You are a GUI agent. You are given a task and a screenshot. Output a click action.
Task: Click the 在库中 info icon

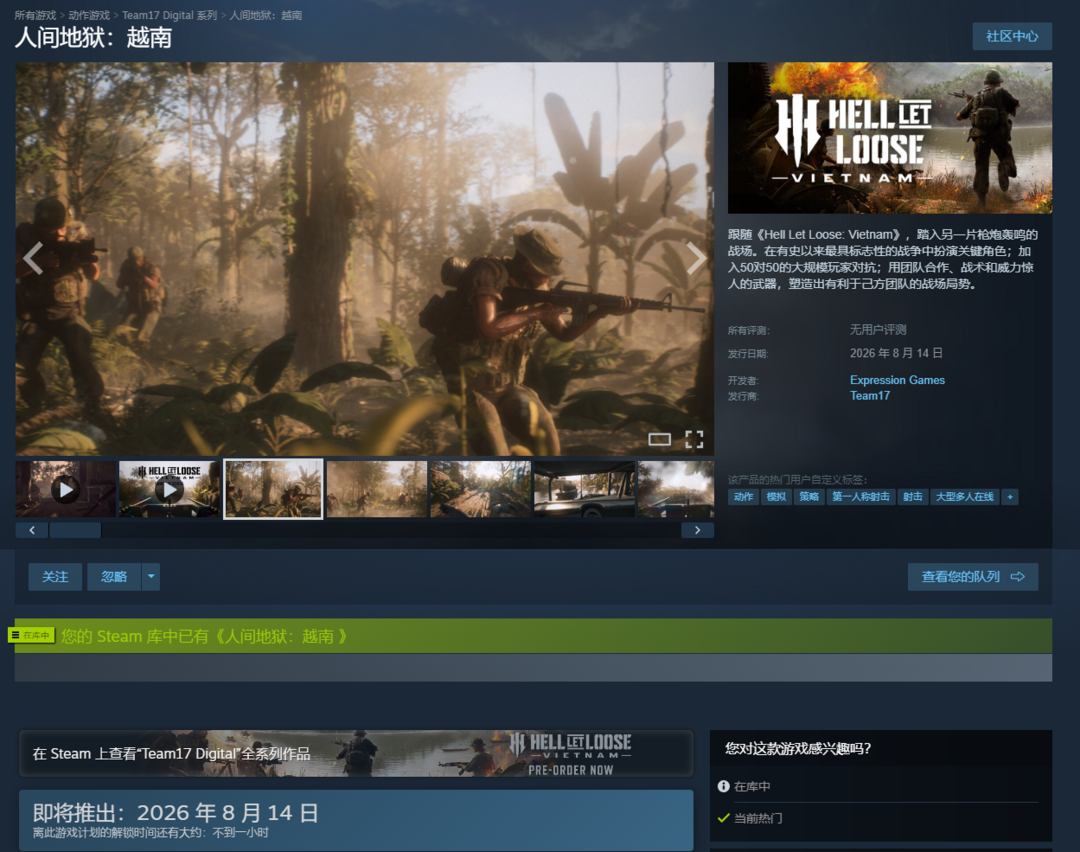pyautogui.click(x=723, y=786)
